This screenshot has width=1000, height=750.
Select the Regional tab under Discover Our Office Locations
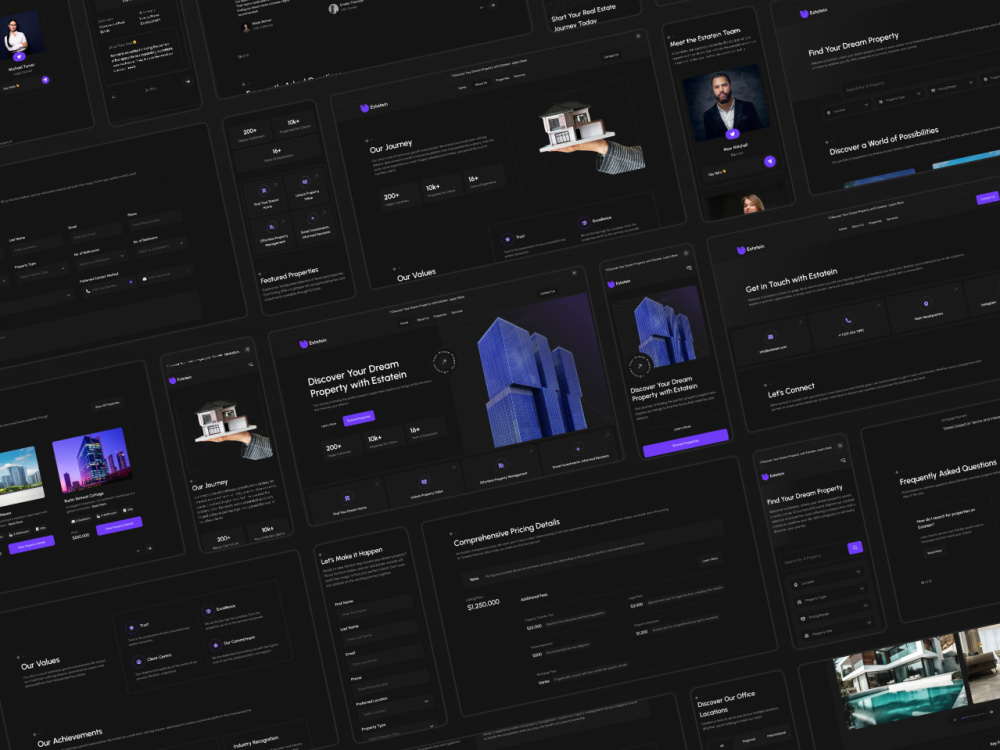[748, 740]
